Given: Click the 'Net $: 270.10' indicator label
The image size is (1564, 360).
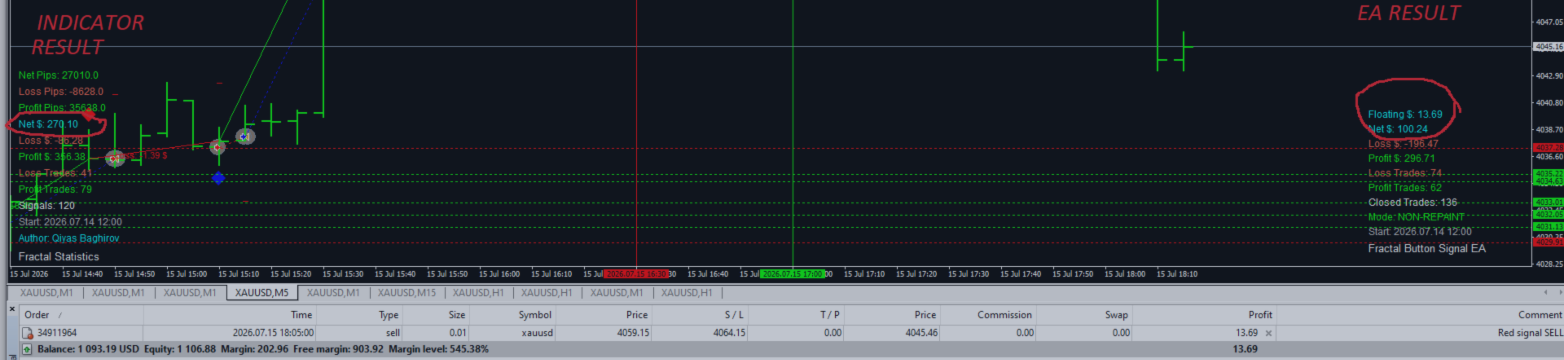Looking at the screenshot, I should click(x=49, y=124).
